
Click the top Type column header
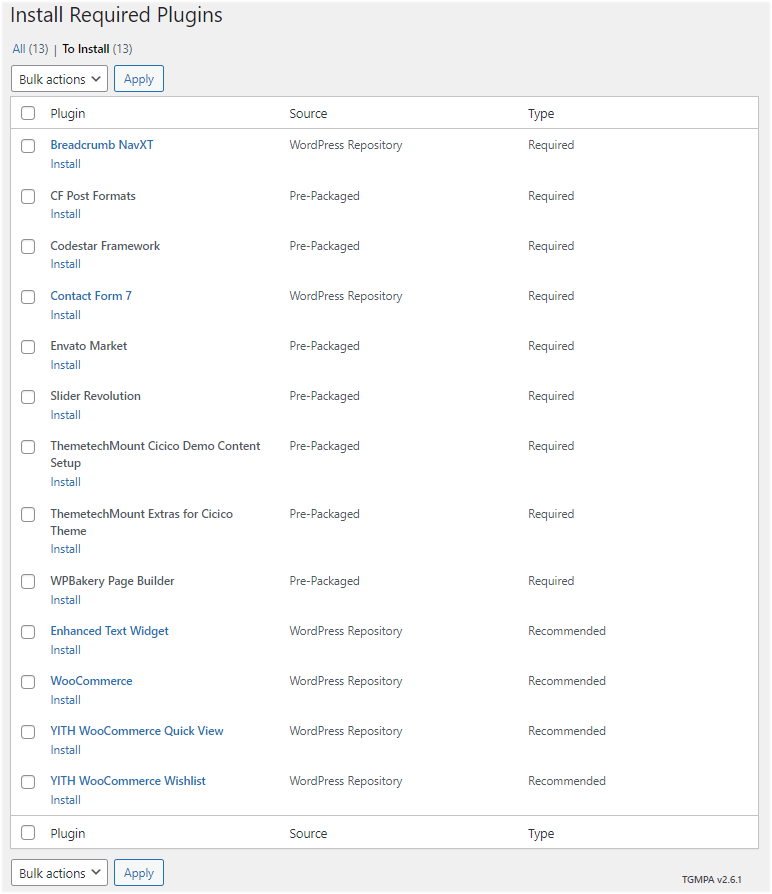[x=541, y=113]
